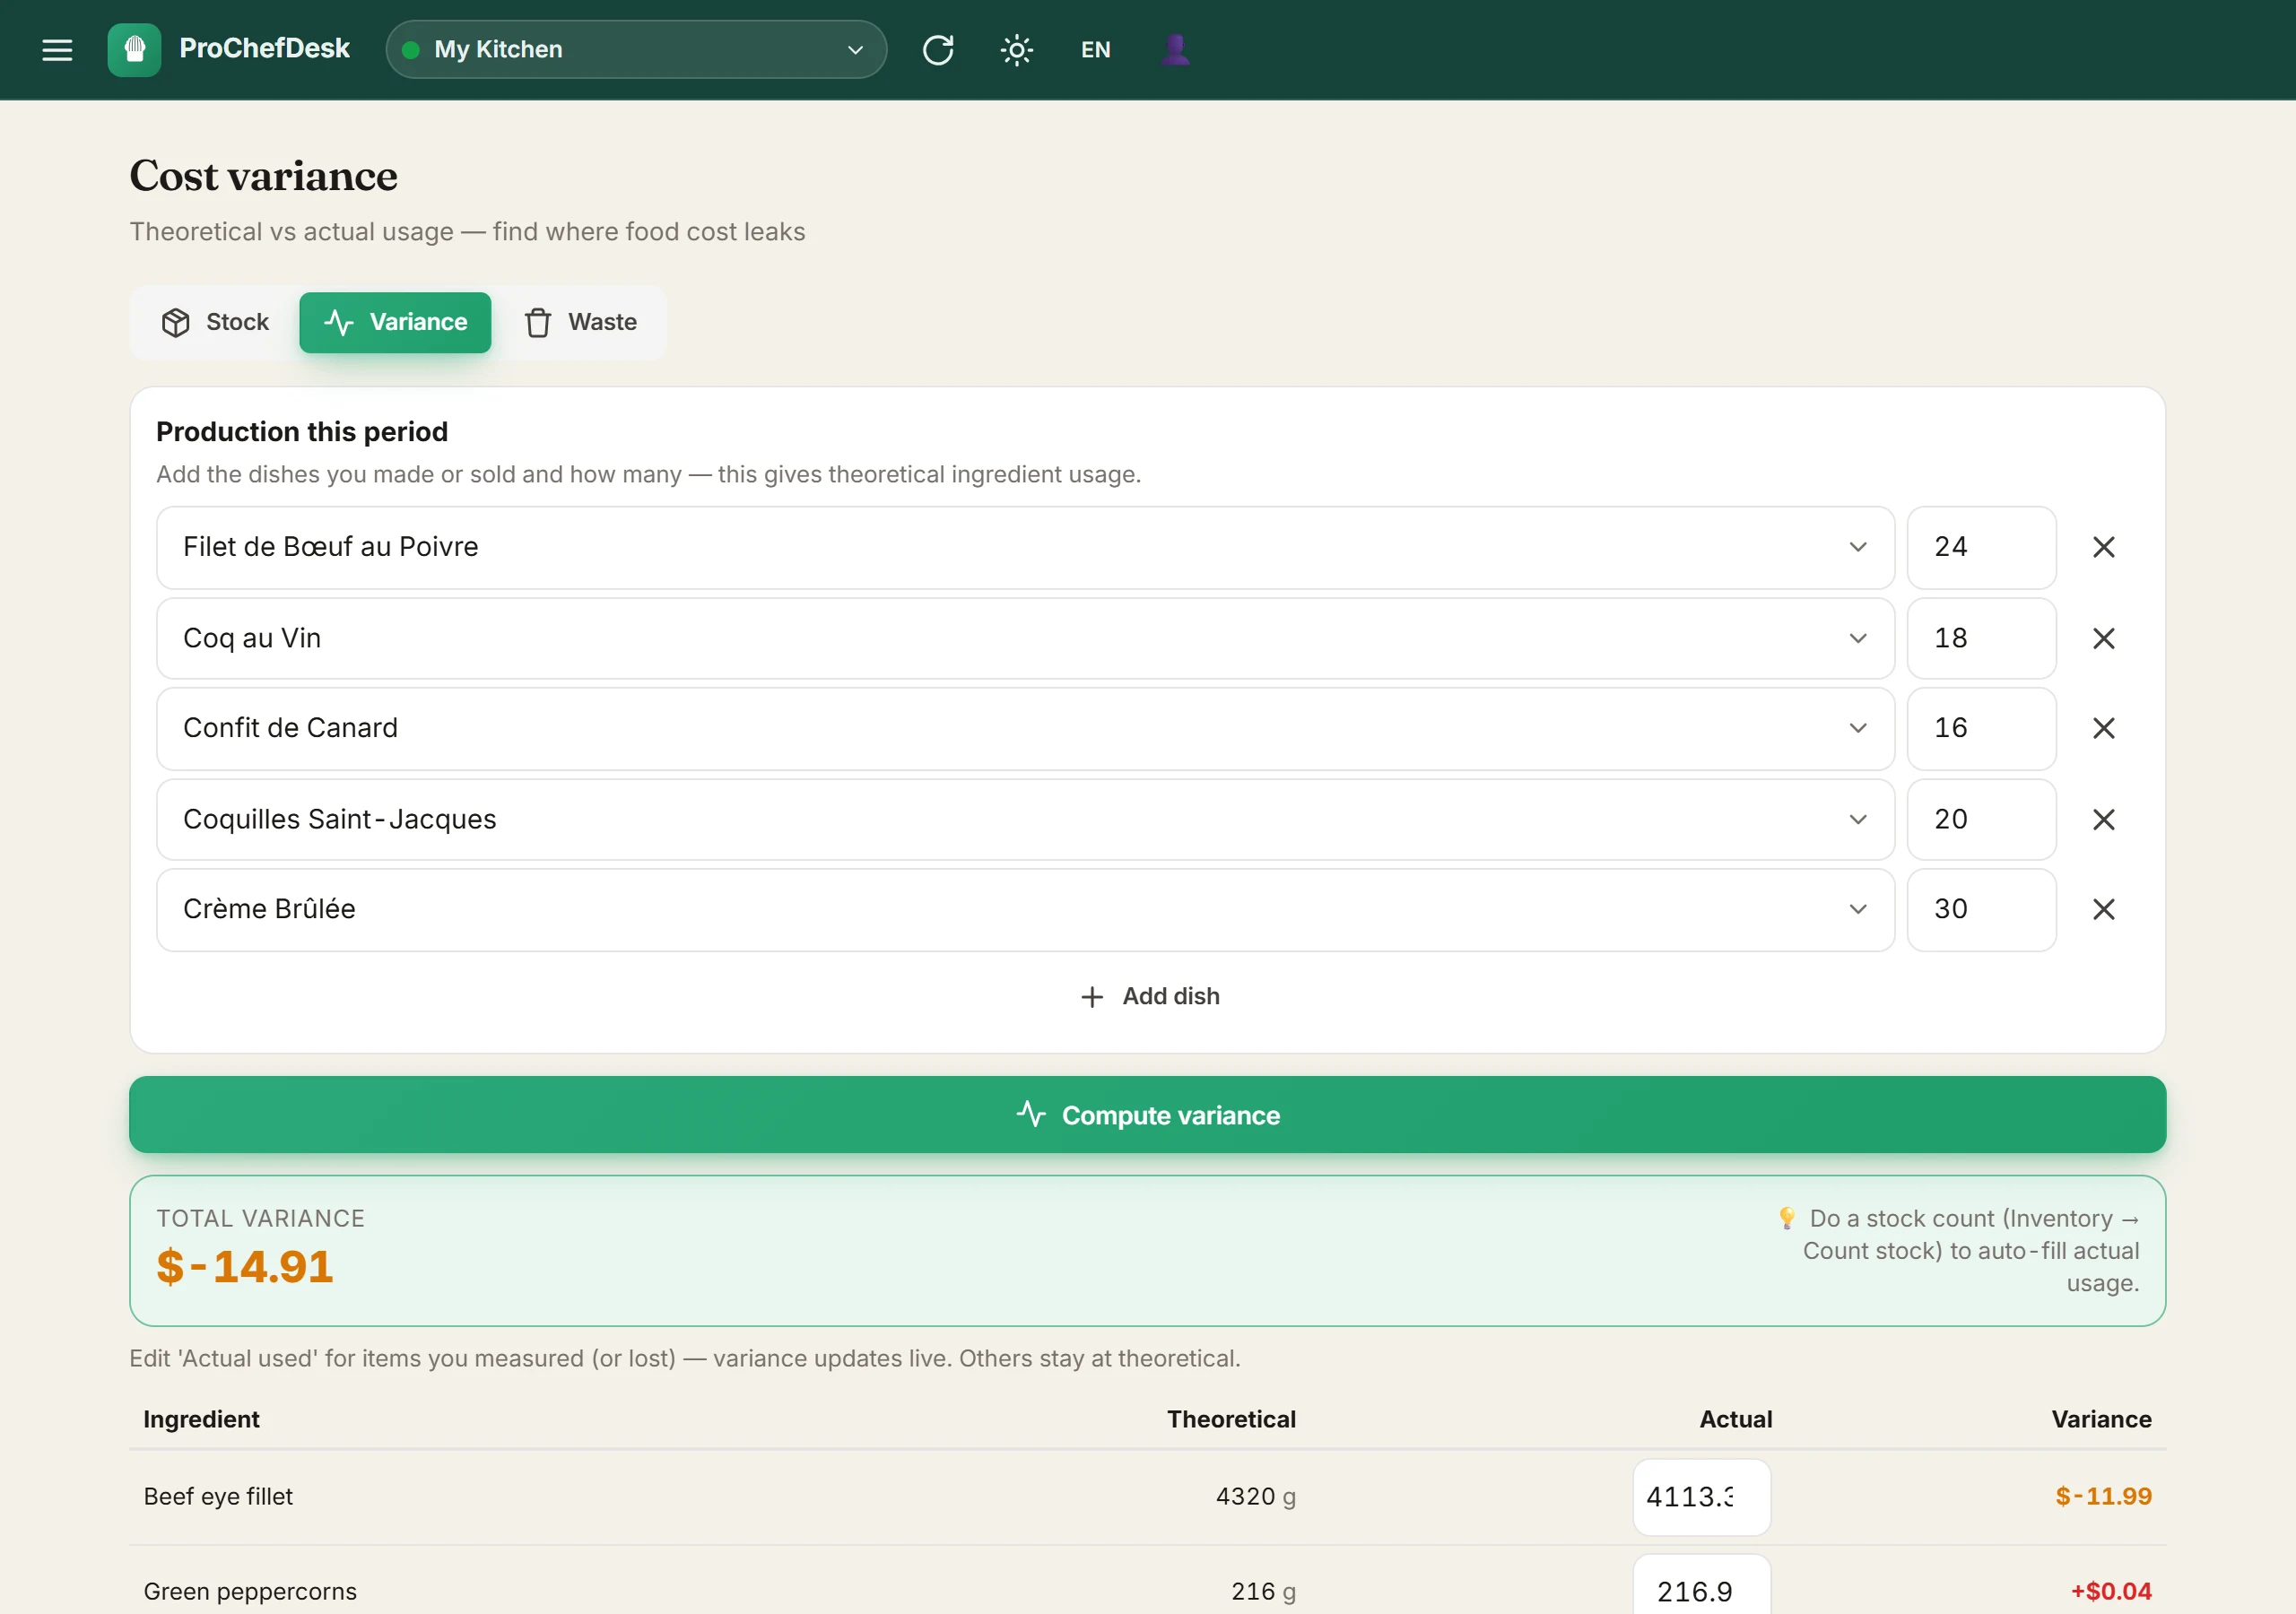Edit quantity 16 for Confit de Canard
This screenshot has height=1614, width=2296.
pyautogui.click(x=1981, y=728)
